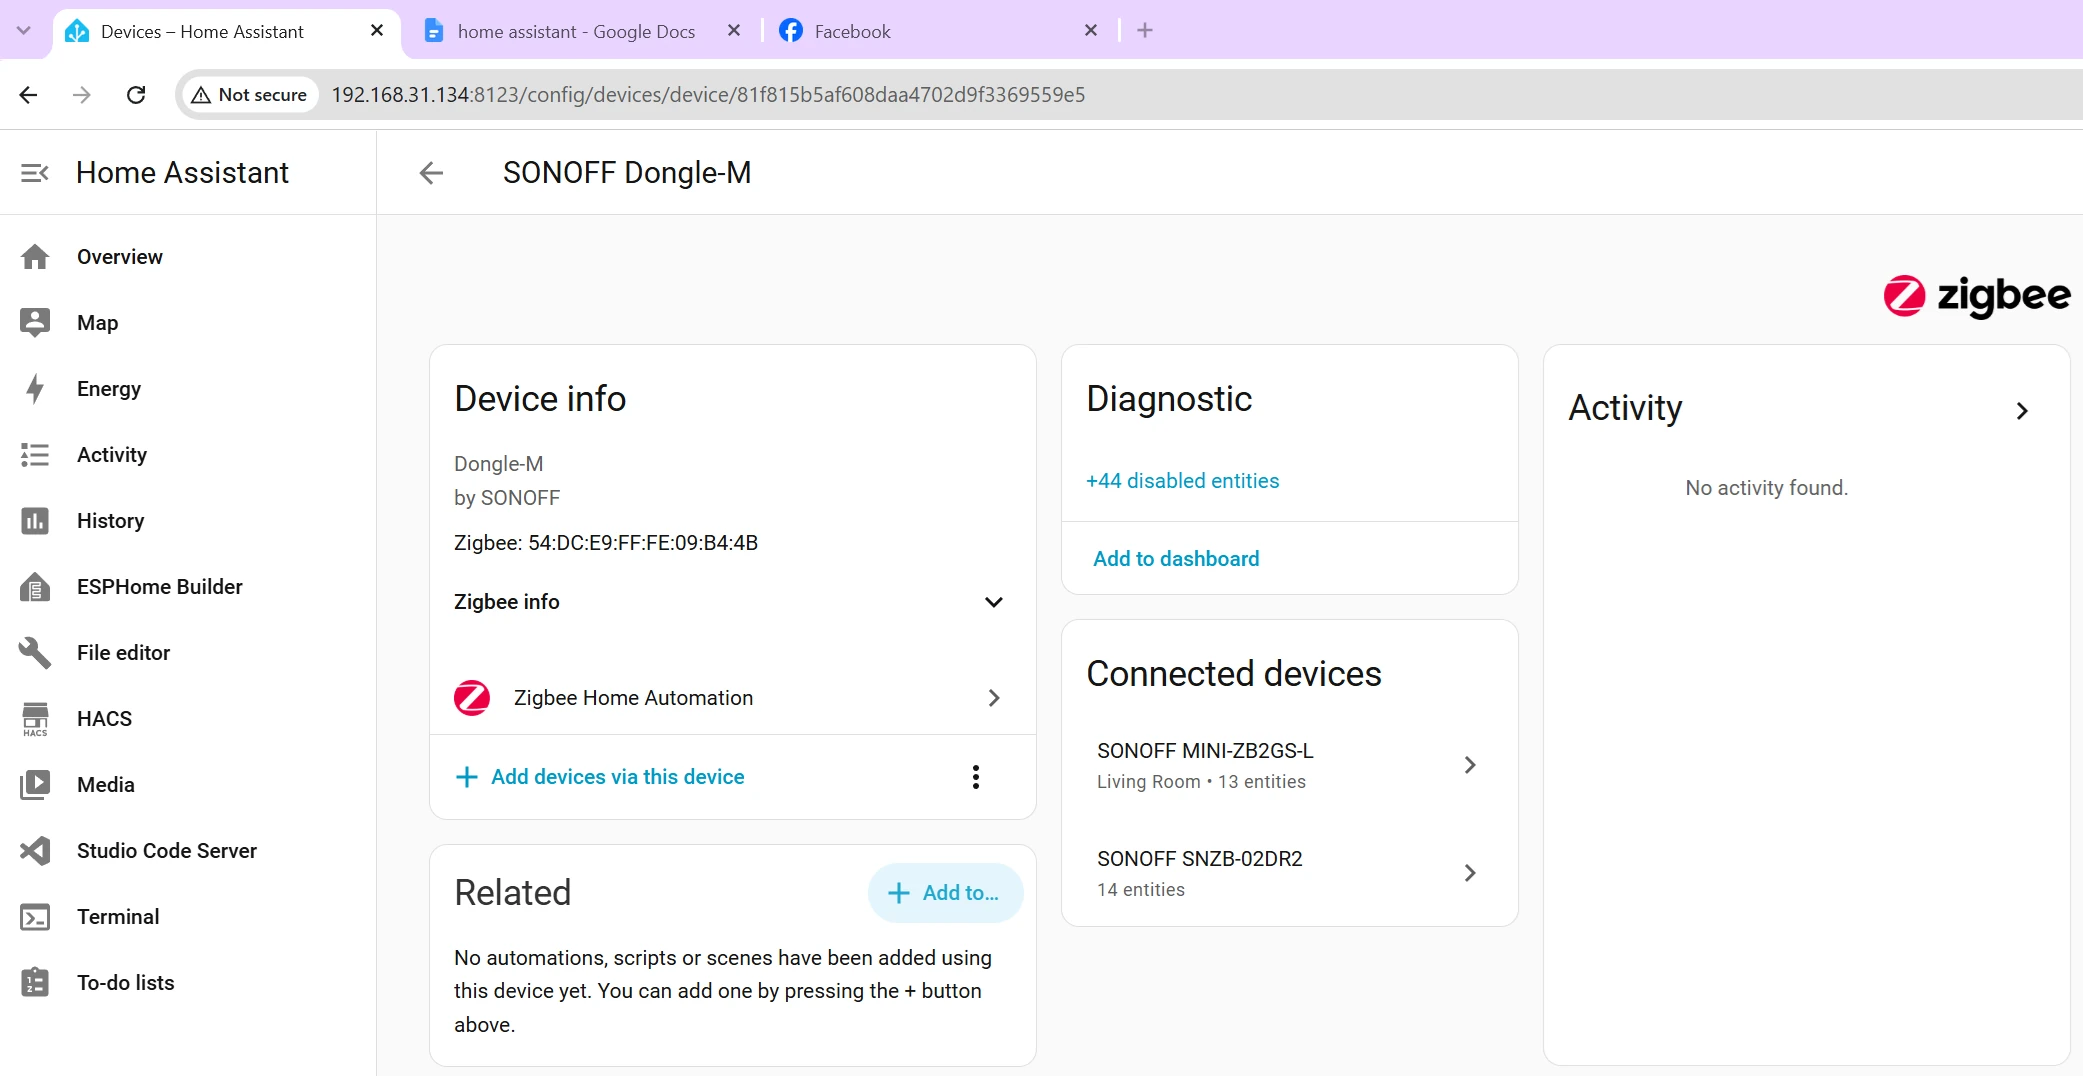
Task: Open the Media play icon
Action: [35, 785]
